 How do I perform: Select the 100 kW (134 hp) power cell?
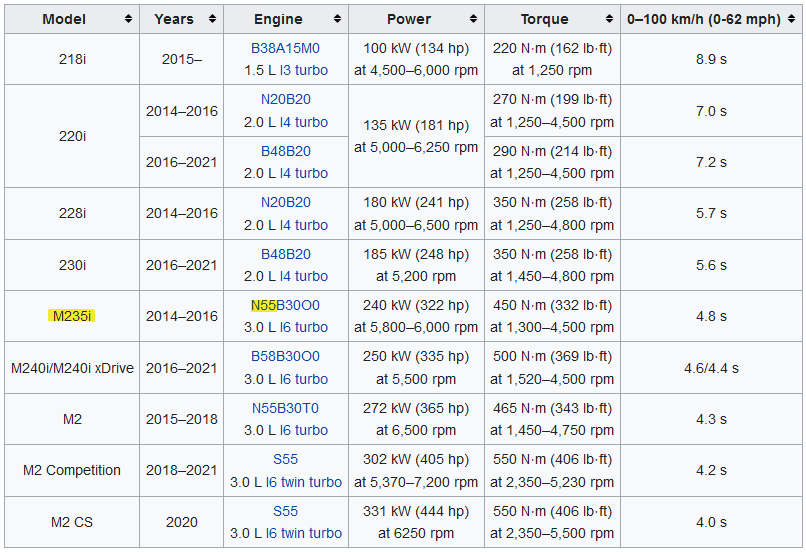pos(416,59)
